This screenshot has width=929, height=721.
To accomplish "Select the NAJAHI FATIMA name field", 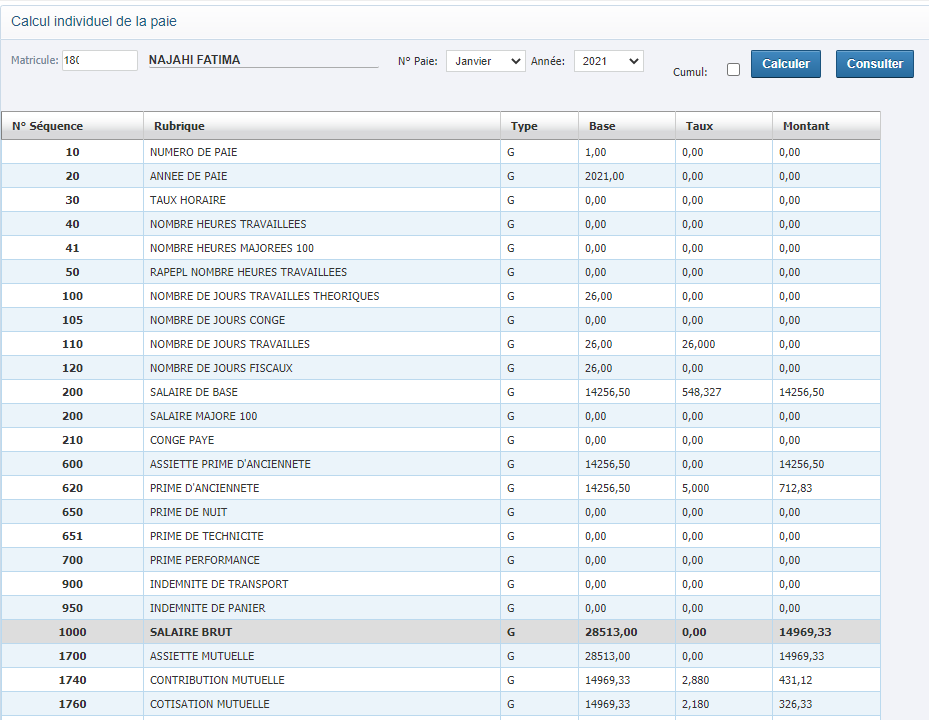I will pos(263,60).
